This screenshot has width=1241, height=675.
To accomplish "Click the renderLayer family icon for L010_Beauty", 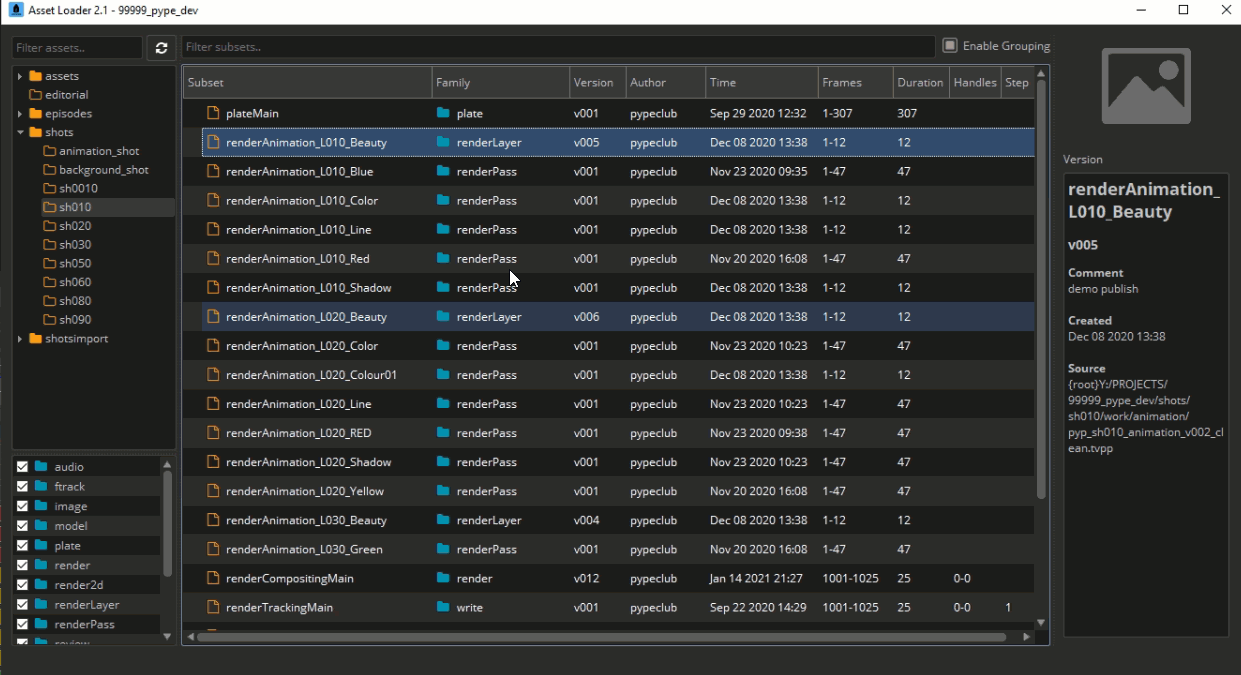I will (x=443, y=142).
